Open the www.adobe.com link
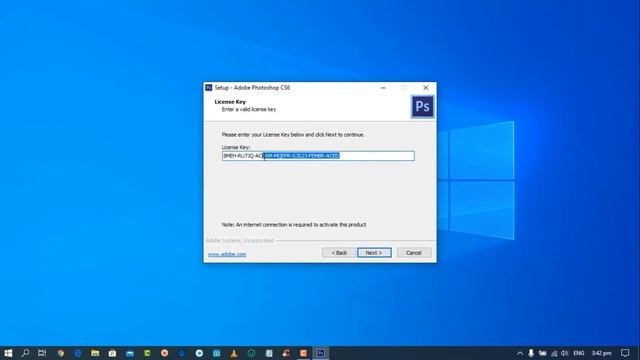This screenshot has height=360, width=640. 227,254
